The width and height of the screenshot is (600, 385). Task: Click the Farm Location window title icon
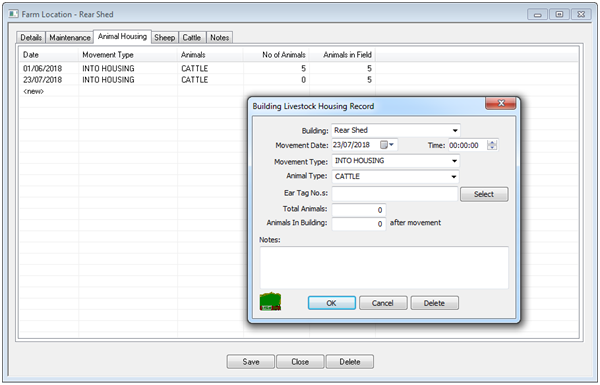[x=14, y=14]
